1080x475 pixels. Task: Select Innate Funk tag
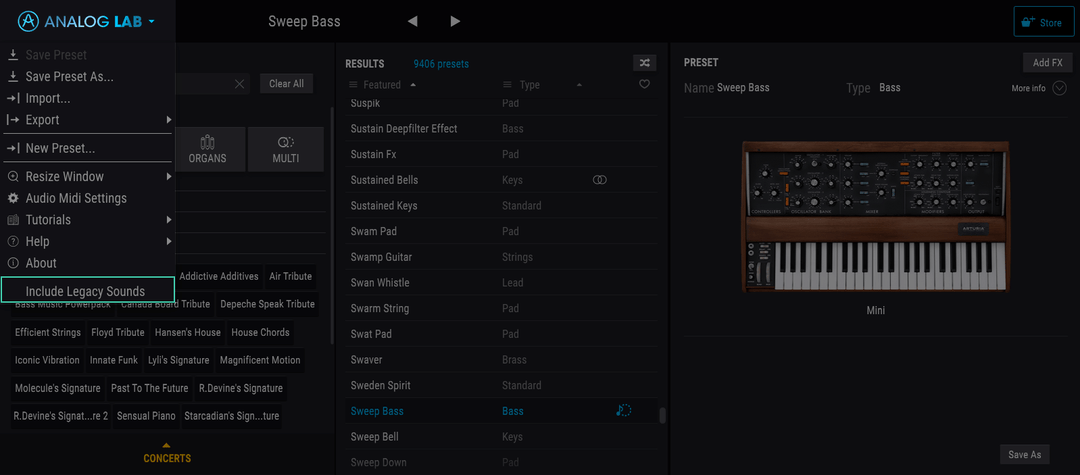(114, 360)
